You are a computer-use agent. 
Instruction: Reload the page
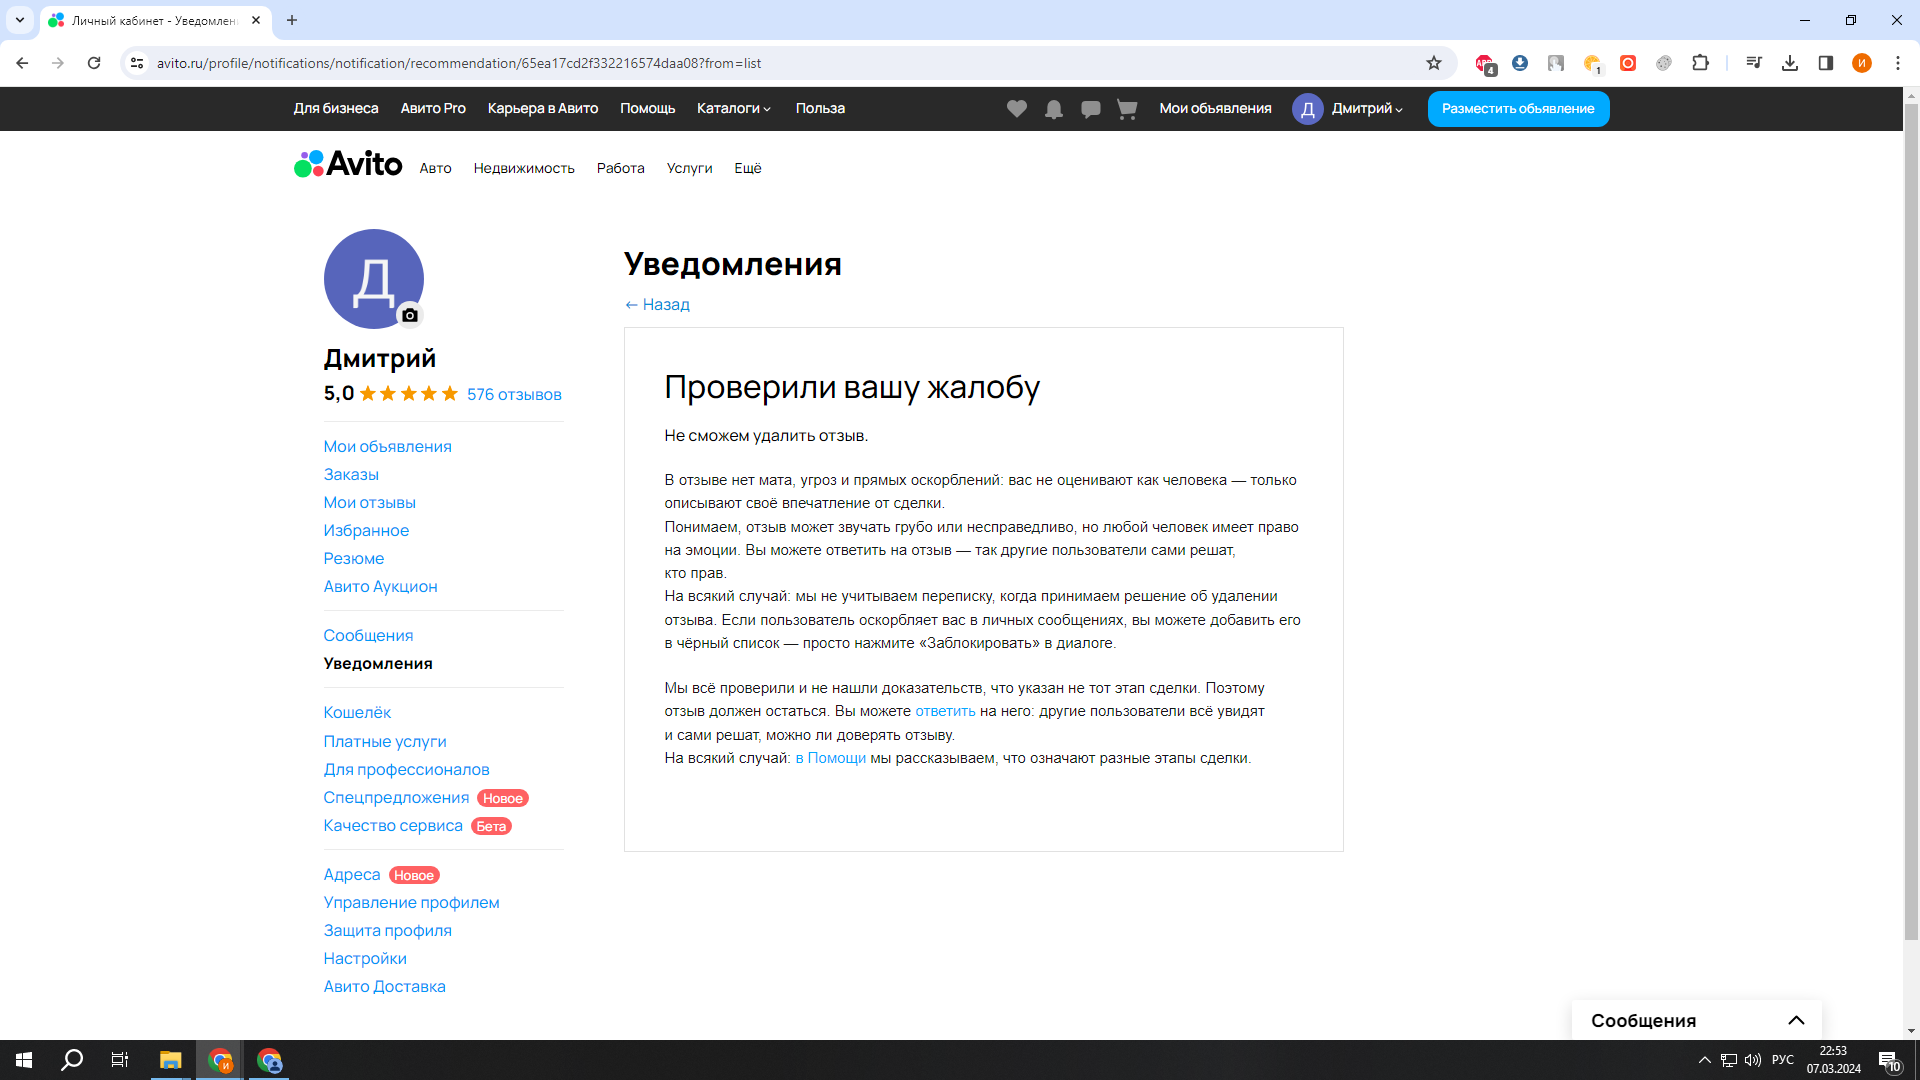tap(94, 63)
